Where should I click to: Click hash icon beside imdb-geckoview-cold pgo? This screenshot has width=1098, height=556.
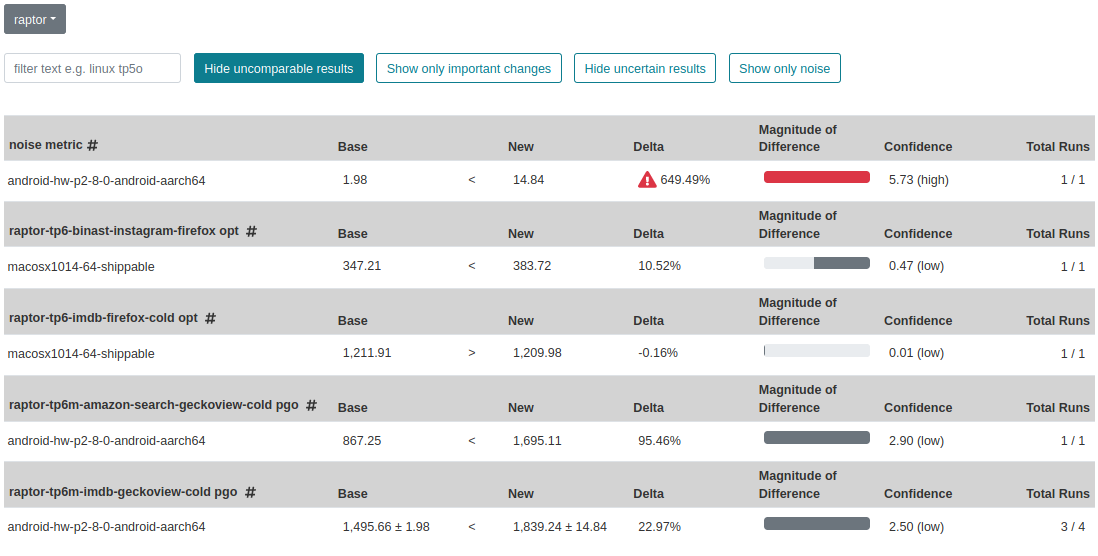click(x=250, y=492)
